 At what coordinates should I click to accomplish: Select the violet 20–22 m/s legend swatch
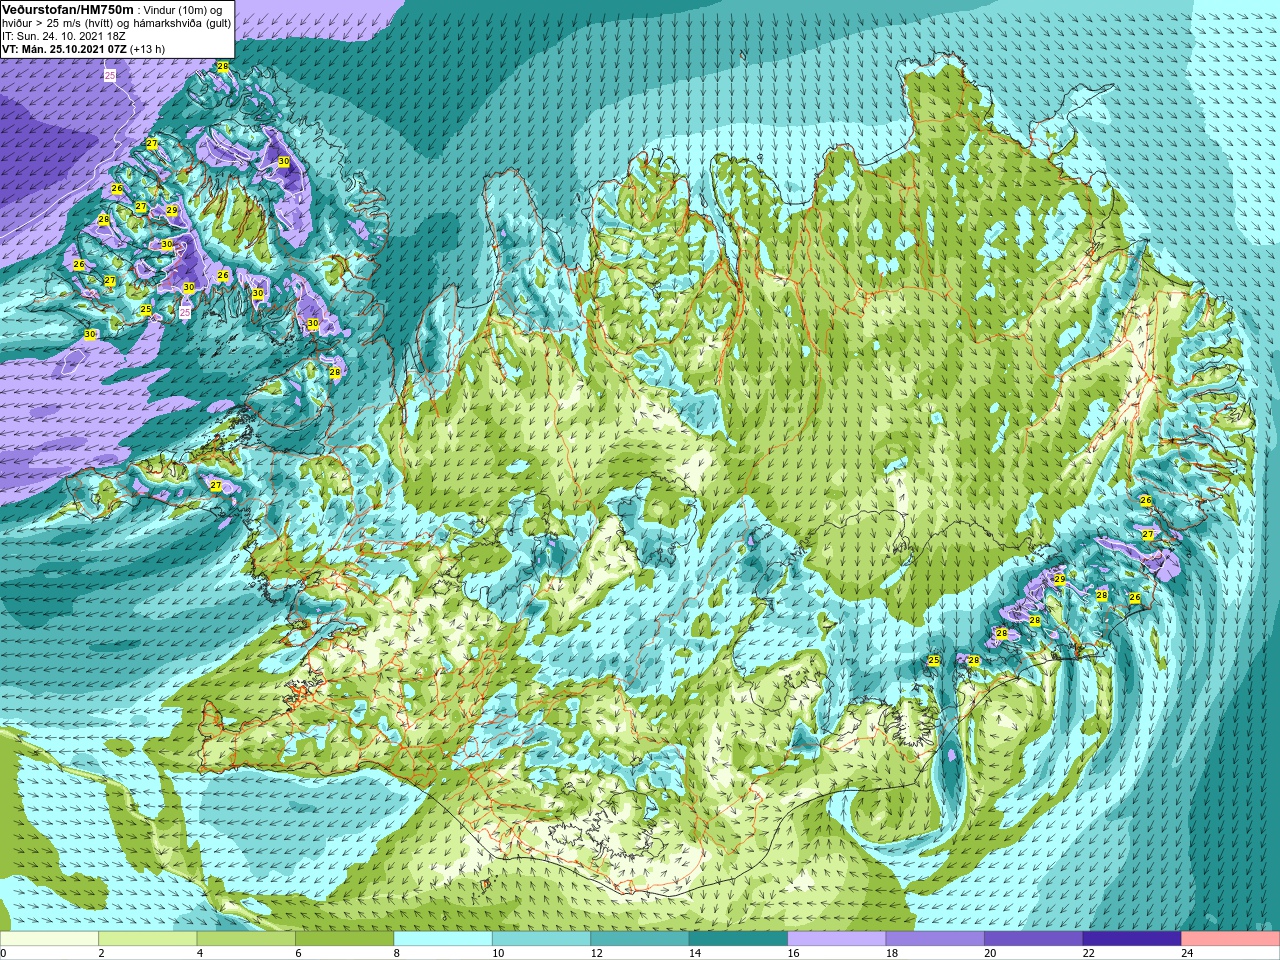[1034, 939]
